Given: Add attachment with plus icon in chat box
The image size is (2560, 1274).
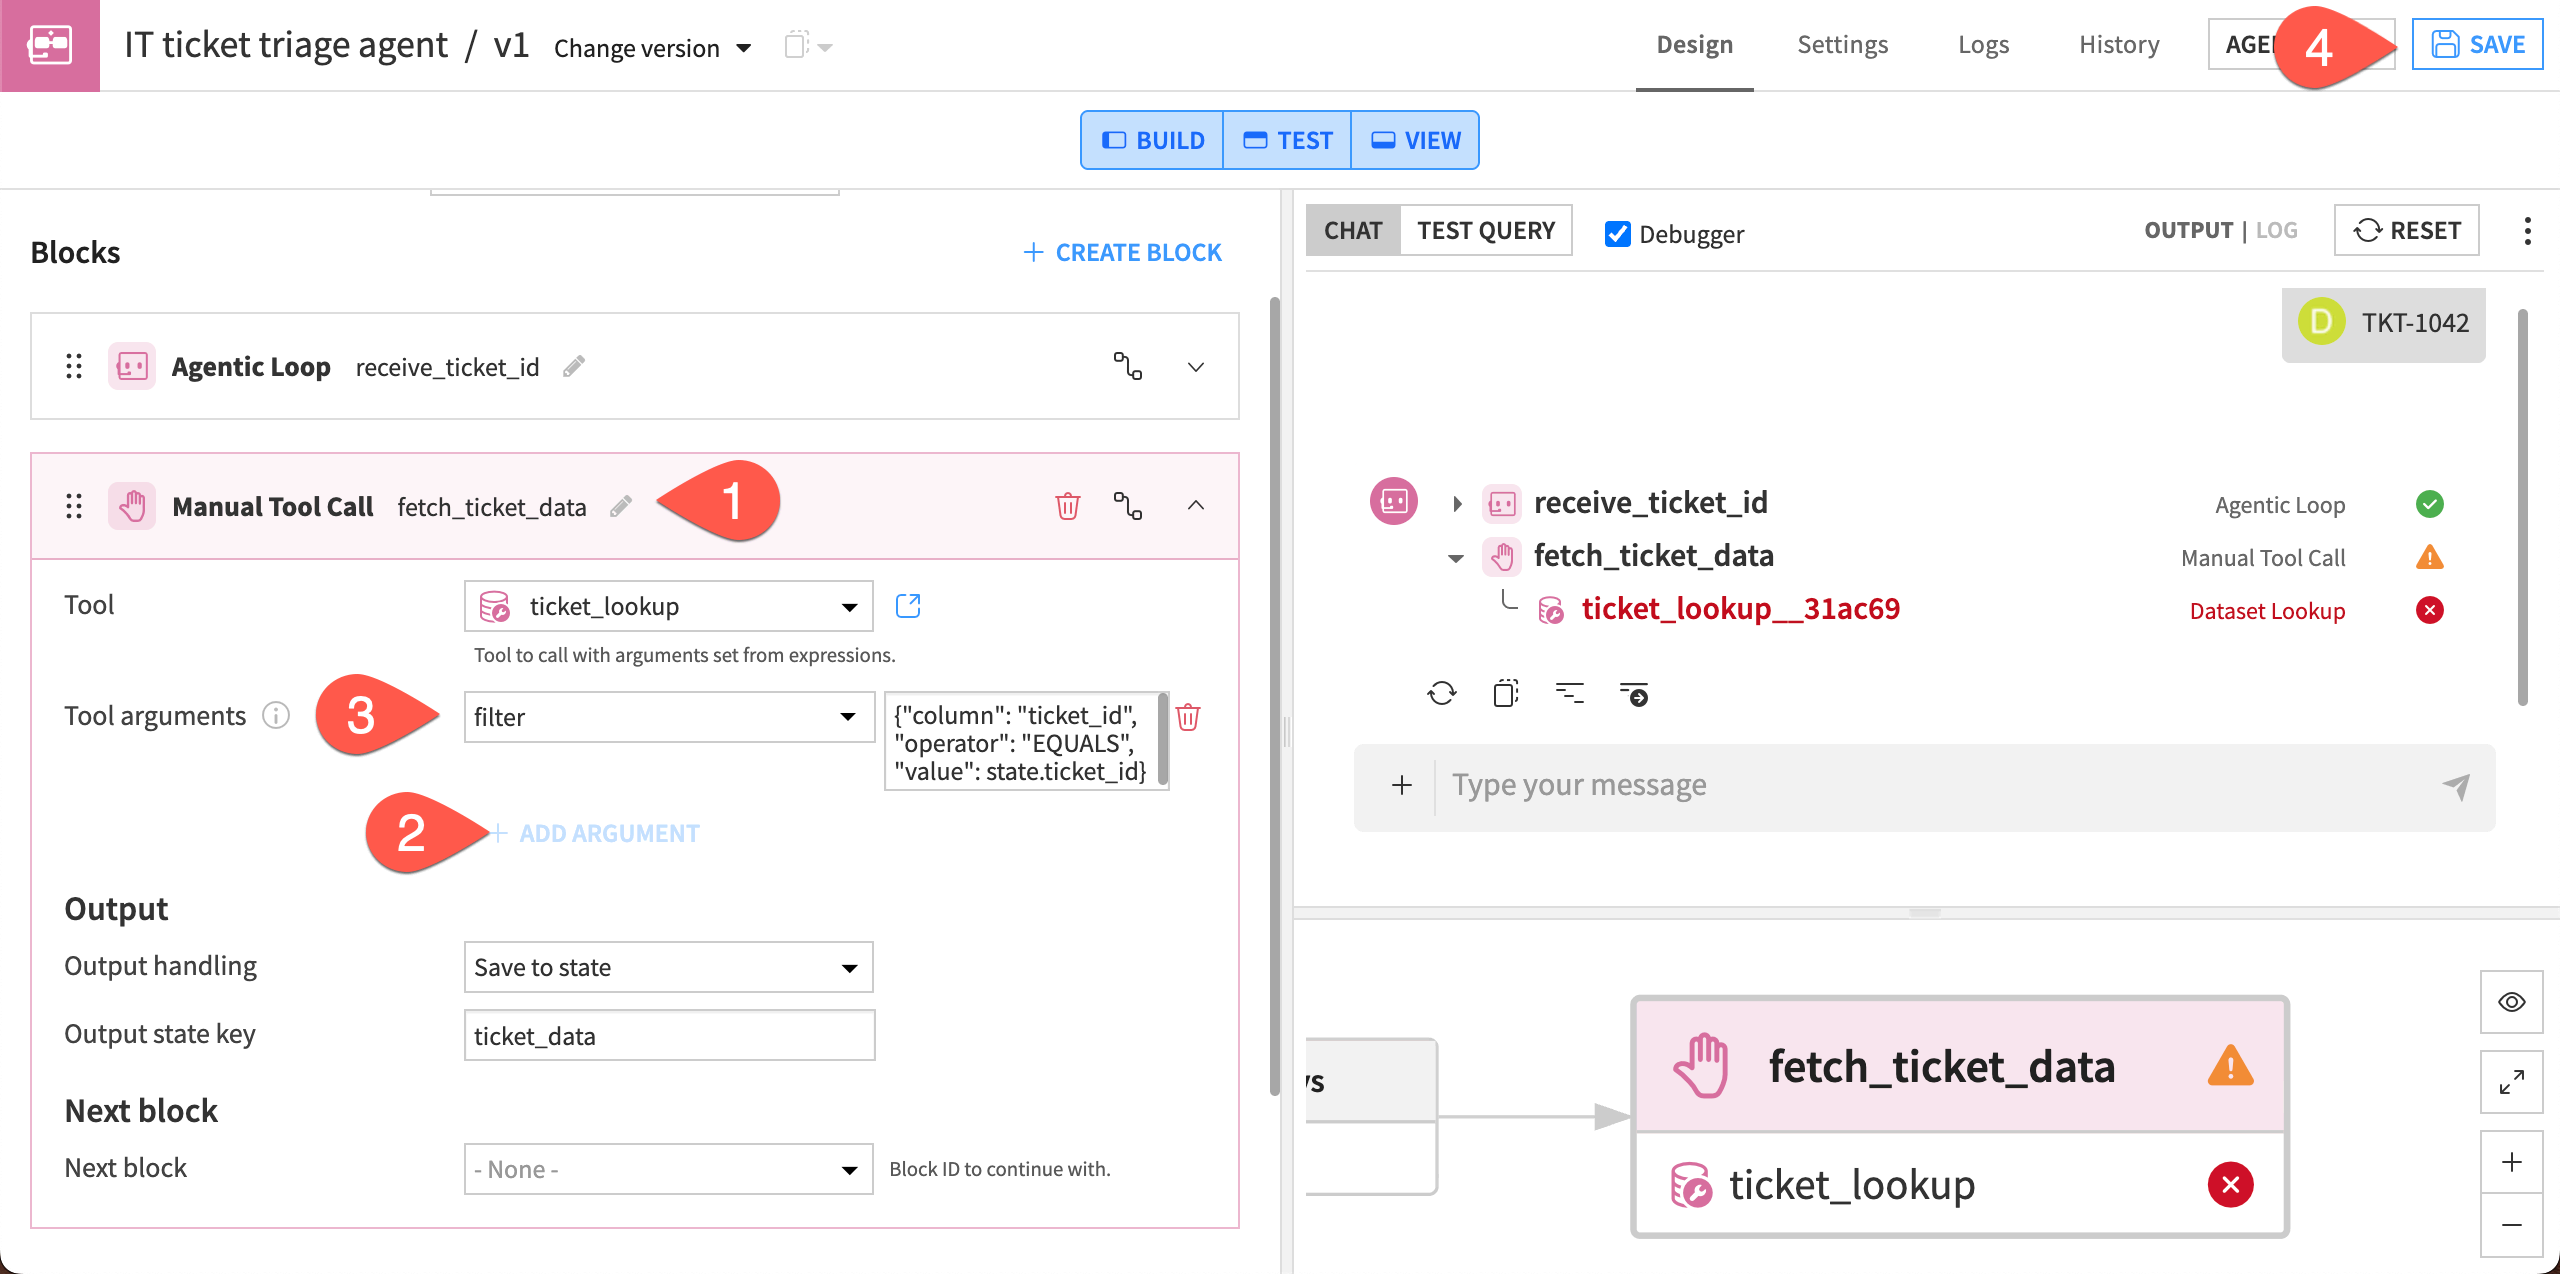Looking at the screenshot, I should point(1402,786).
